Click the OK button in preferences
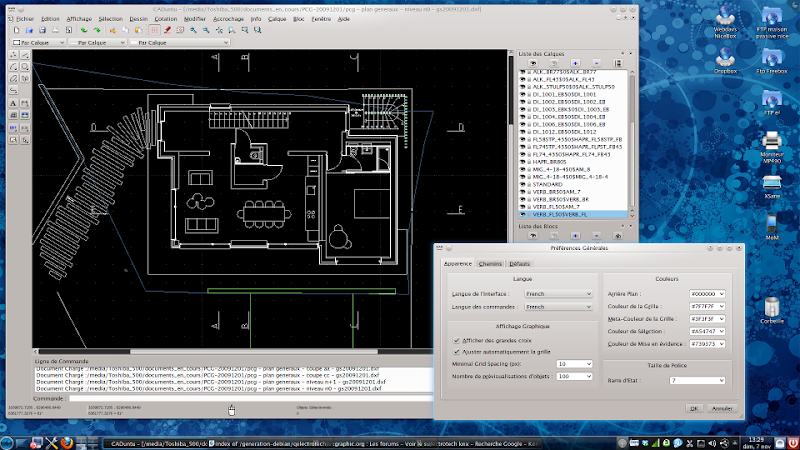 tap(694, 408)
